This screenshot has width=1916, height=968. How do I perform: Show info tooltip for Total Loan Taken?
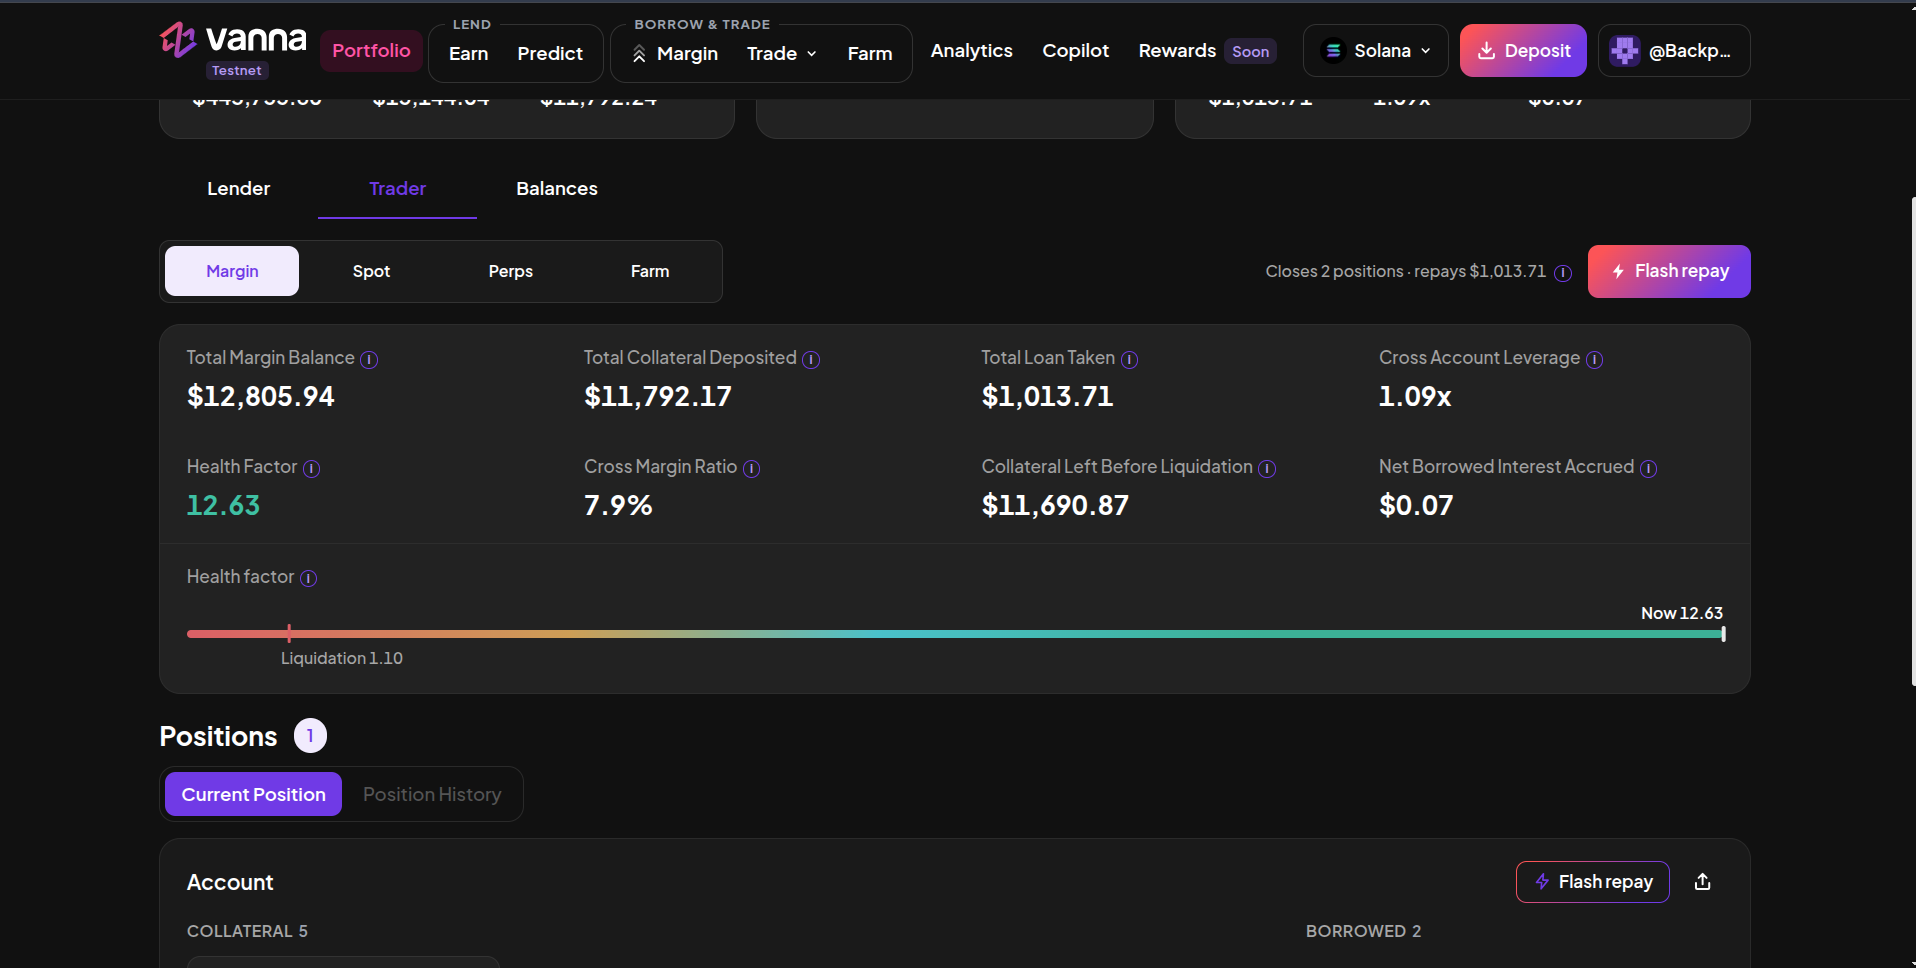pos(1129,360)
